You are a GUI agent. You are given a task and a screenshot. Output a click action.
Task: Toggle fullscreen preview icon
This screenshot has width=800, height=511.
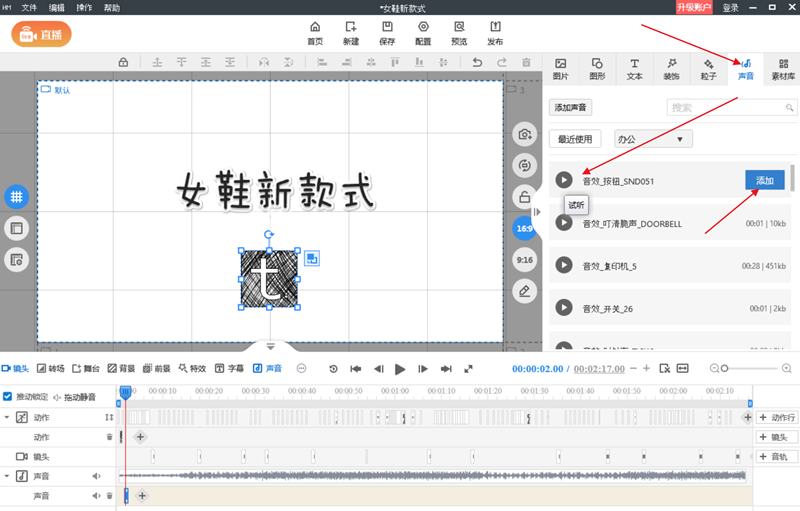468,369
